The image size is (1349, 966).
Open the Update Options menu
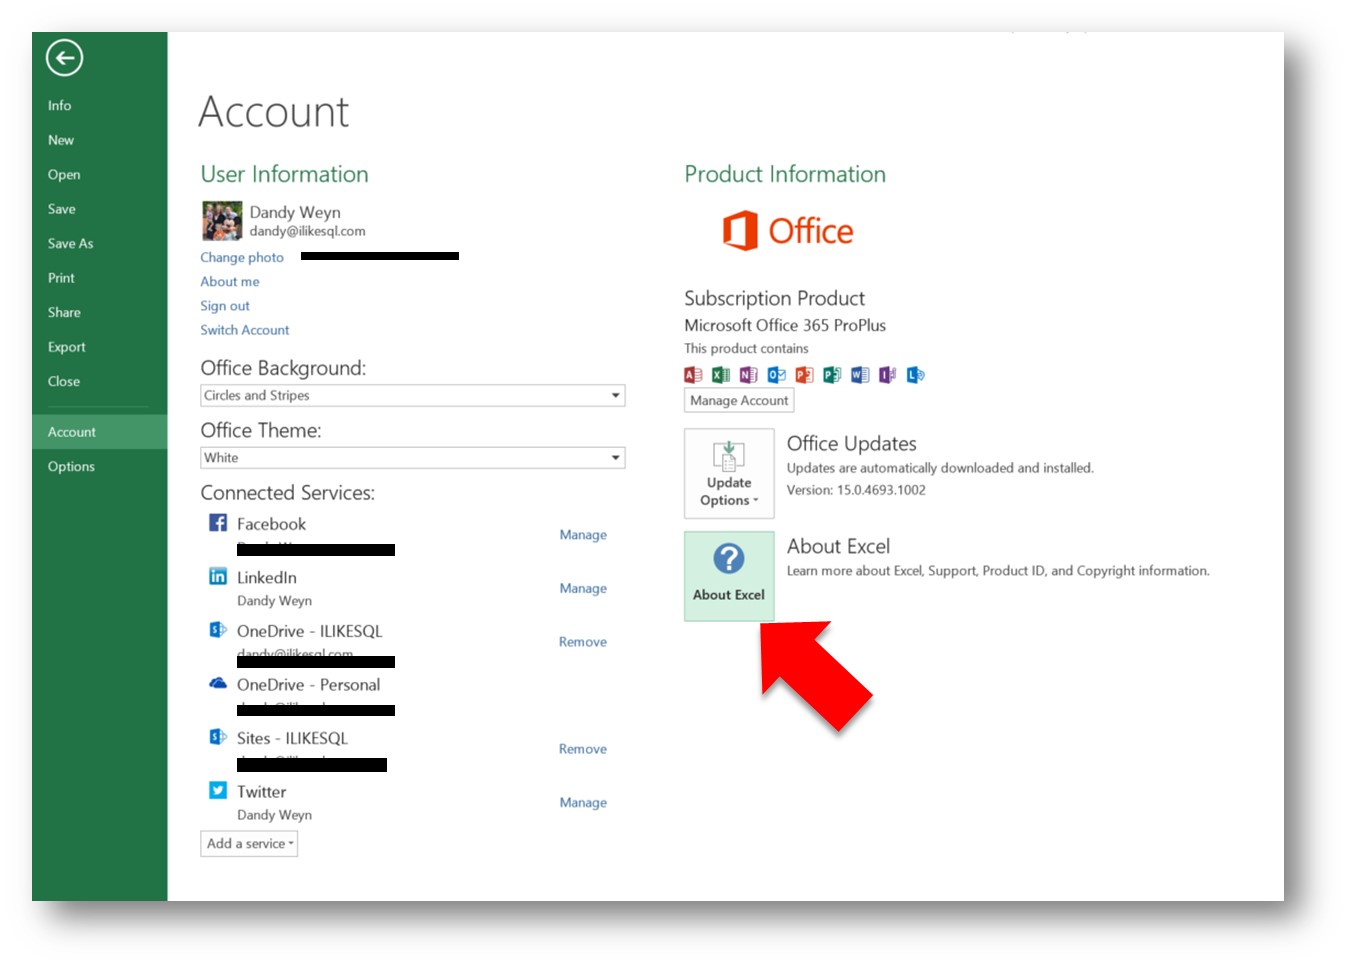click(729, 473)
